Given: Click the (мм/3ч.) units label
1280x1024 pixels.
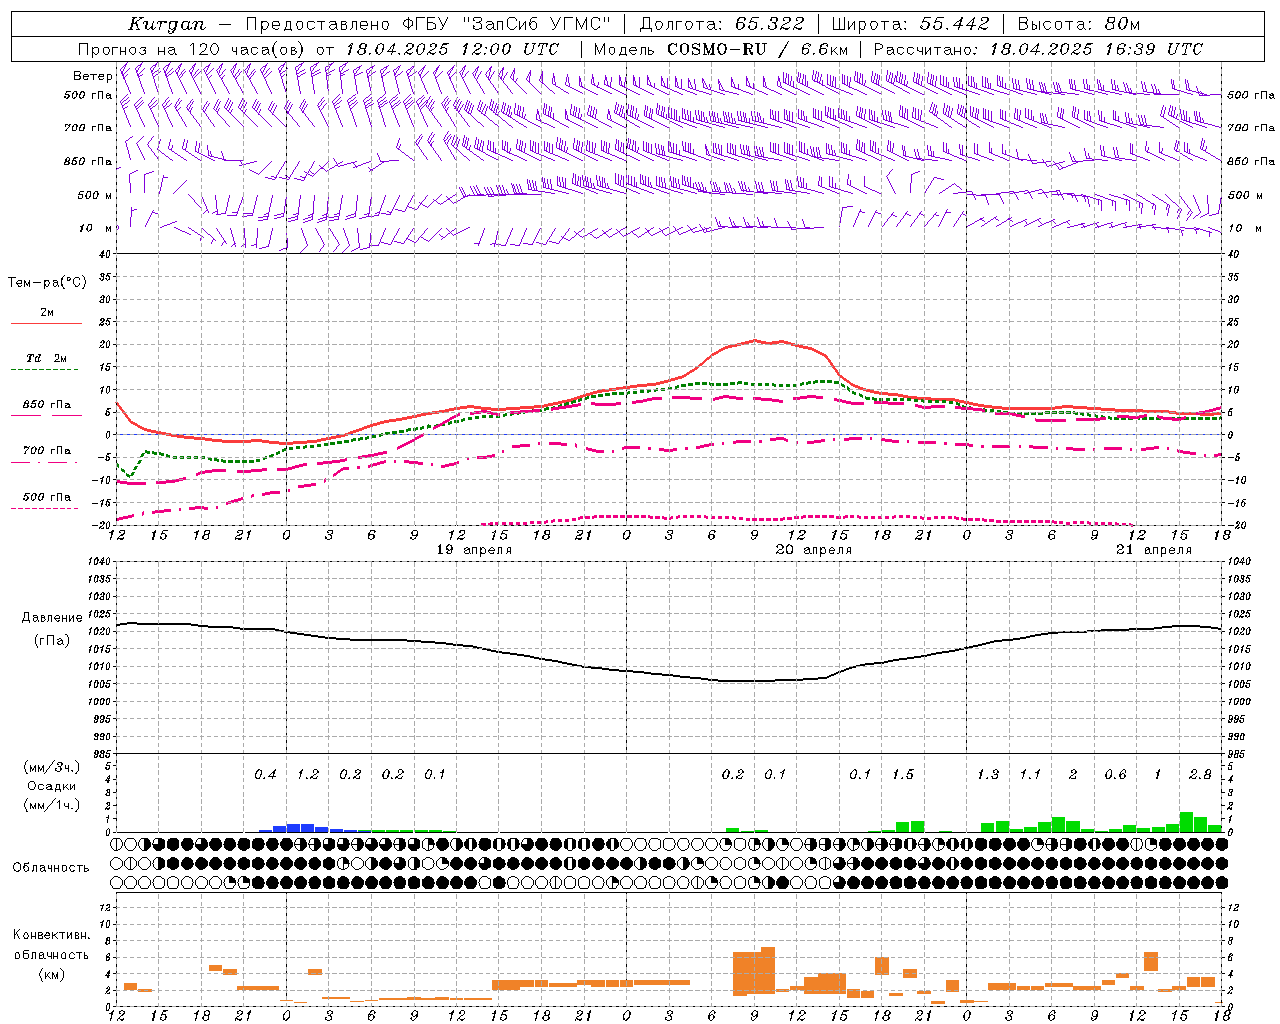Looking at the screenshot, I should 51,767.
